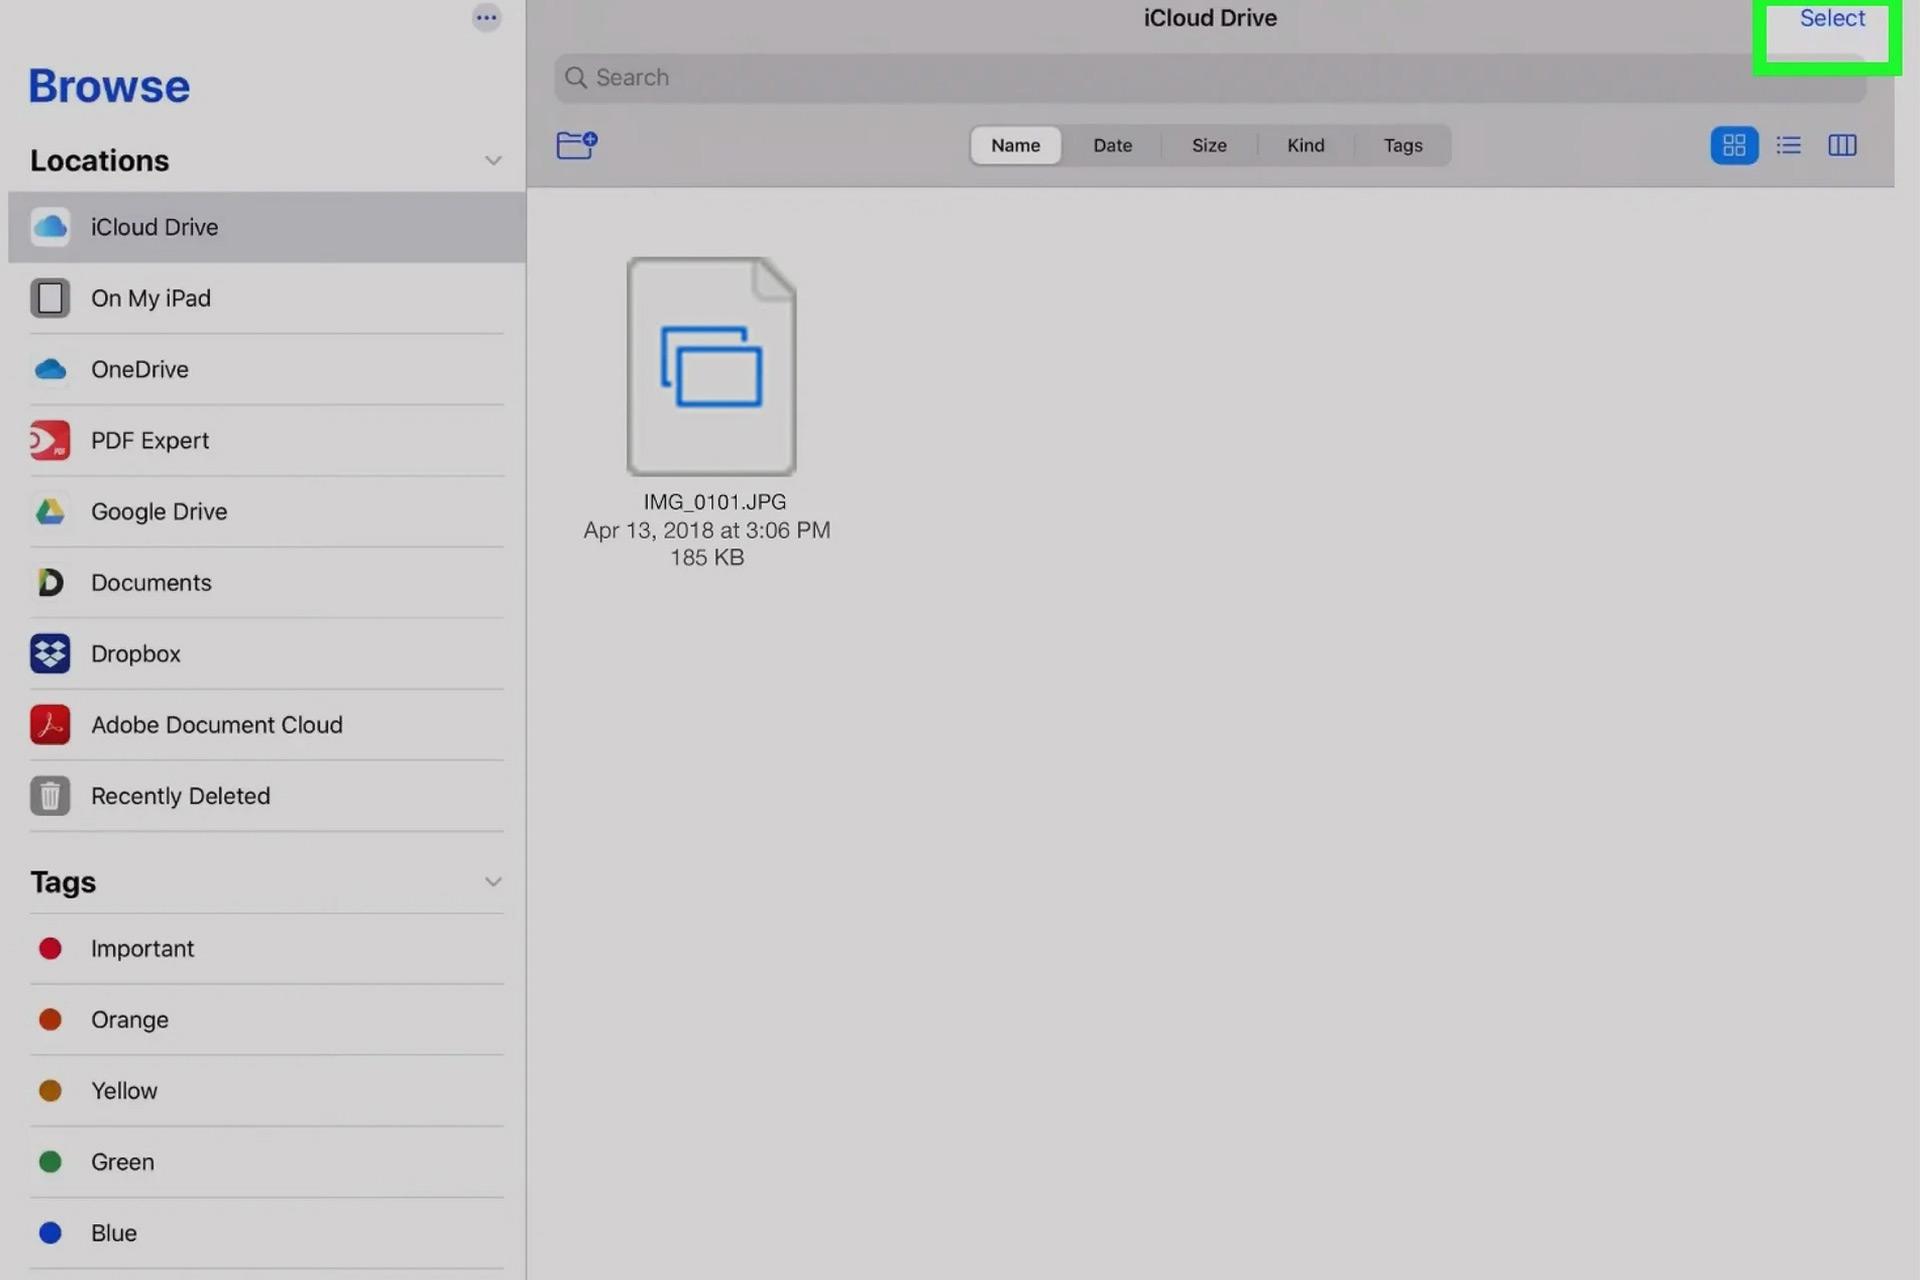The image size is (1920, 1280).
Task: Click the Documents D icon
Action: 50,582
